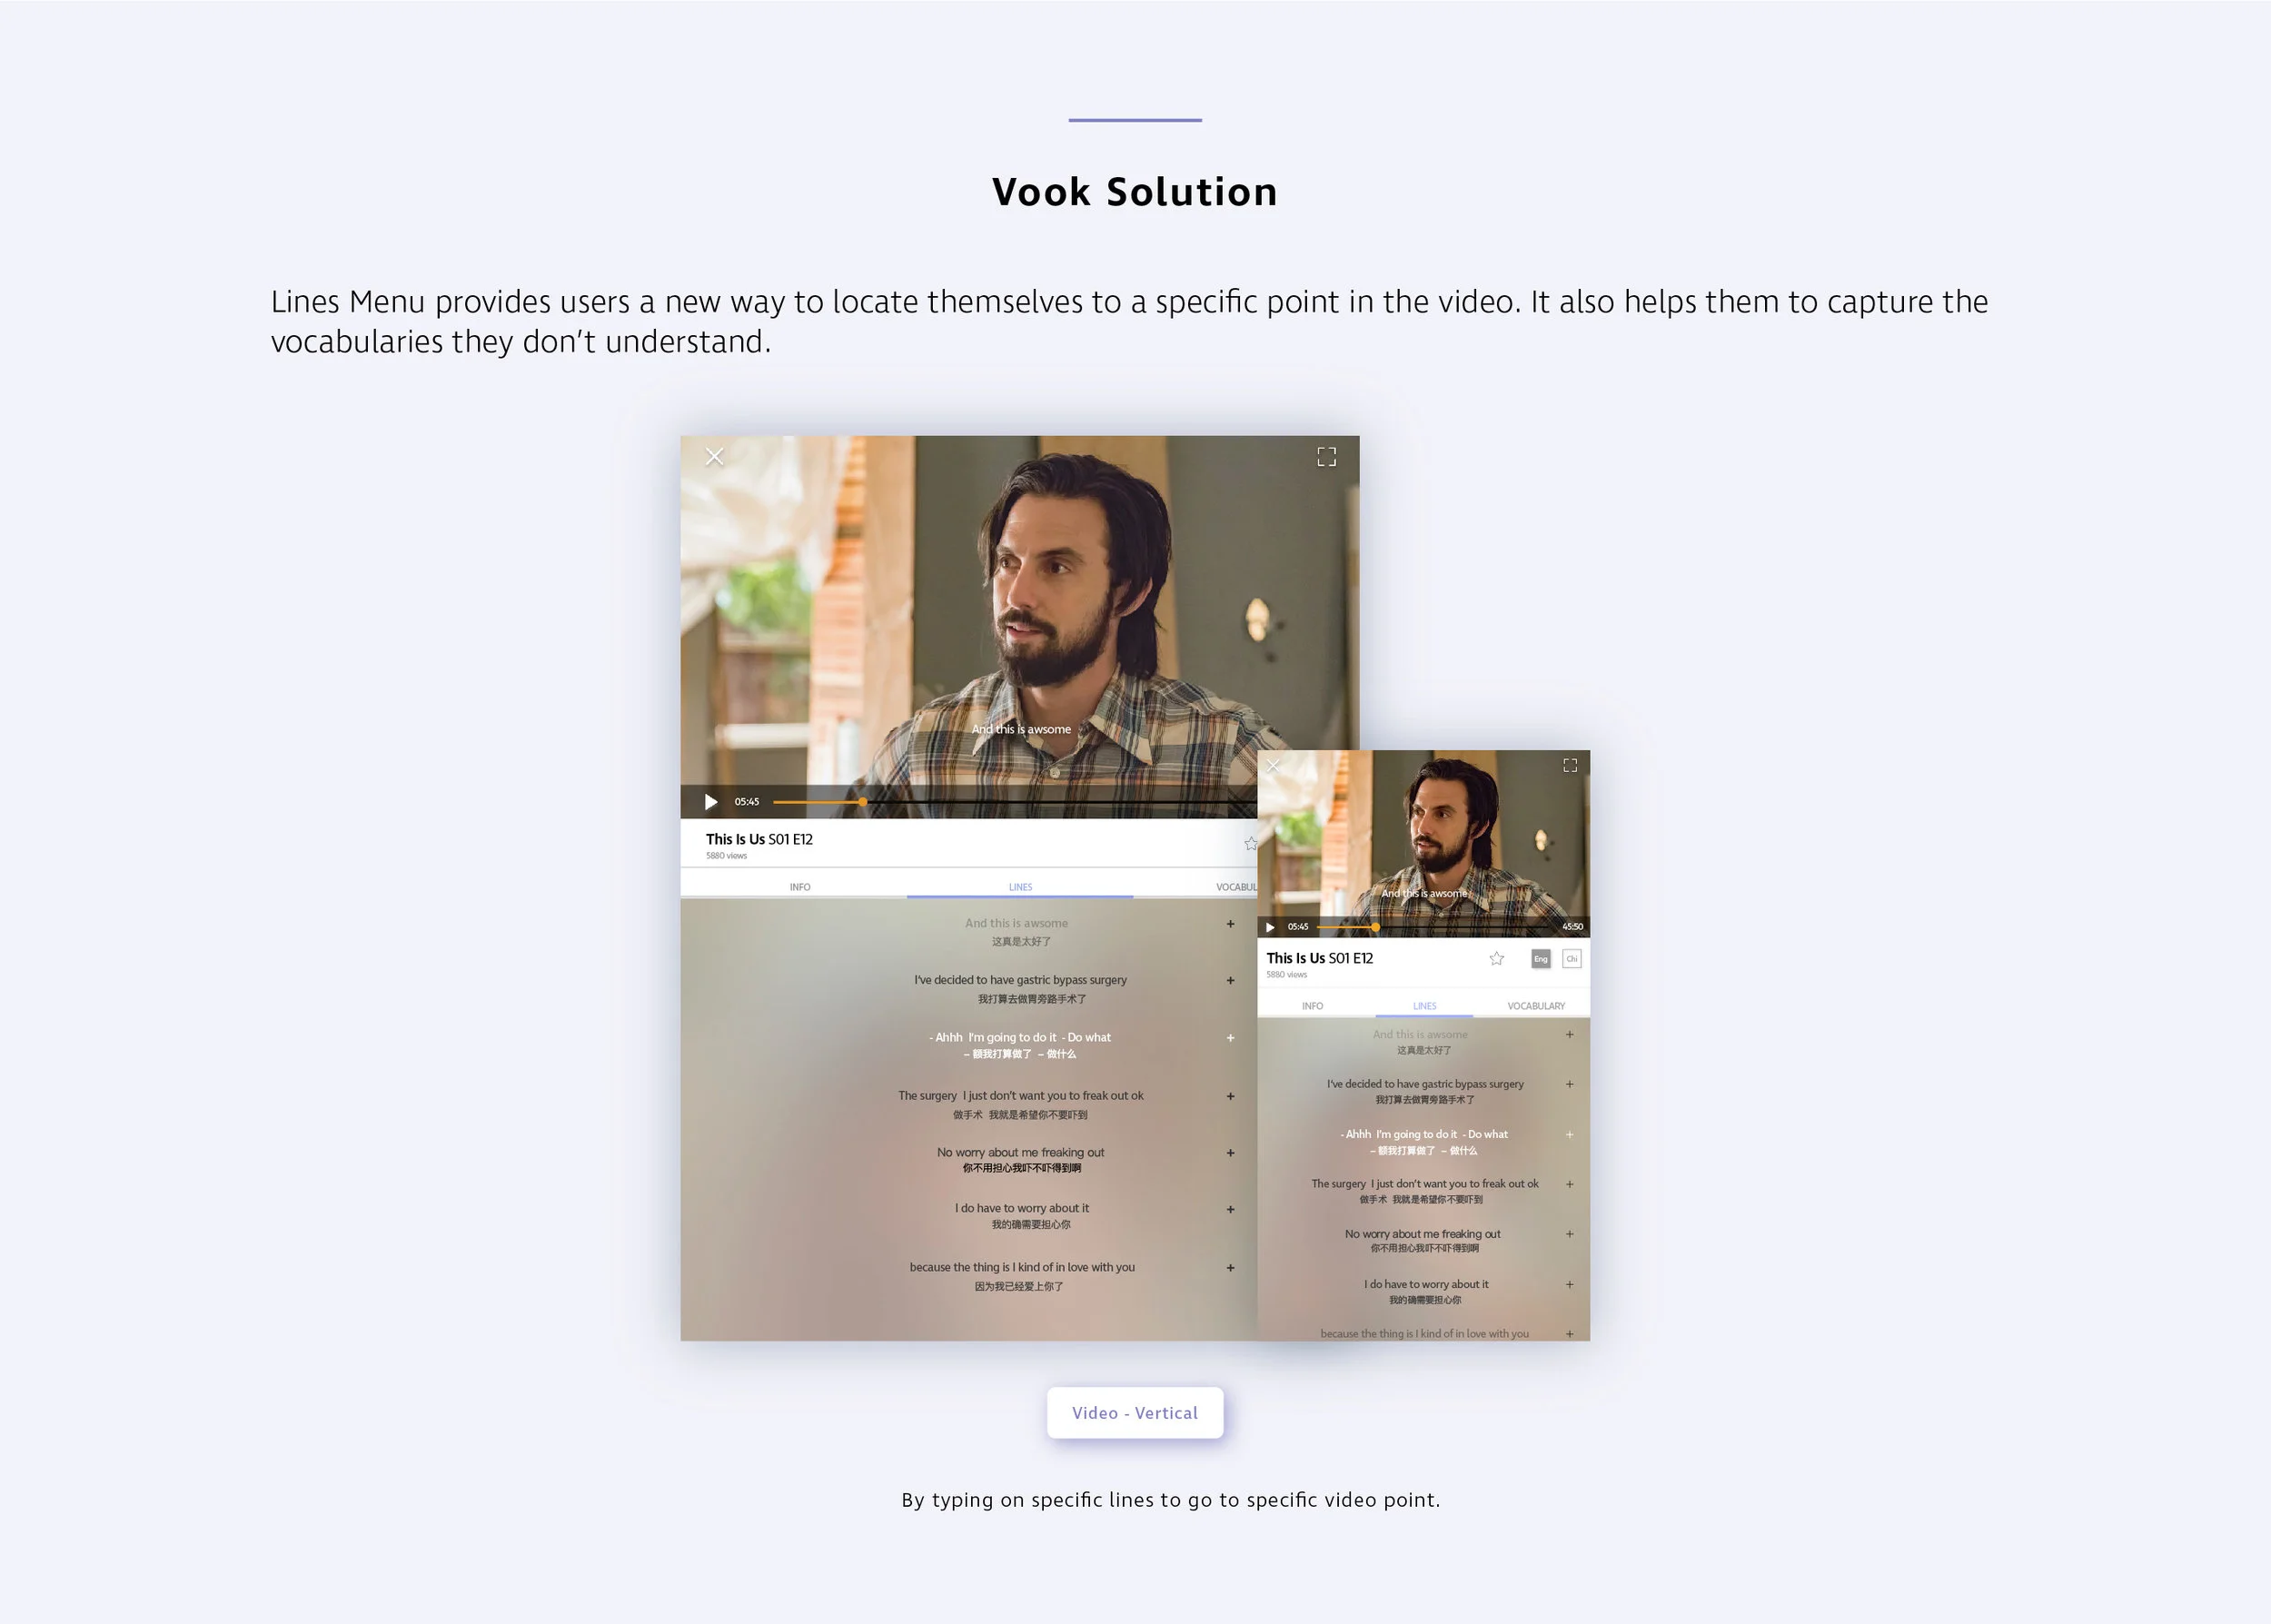Favorite the episode with the star icon

click(1496, 958)
